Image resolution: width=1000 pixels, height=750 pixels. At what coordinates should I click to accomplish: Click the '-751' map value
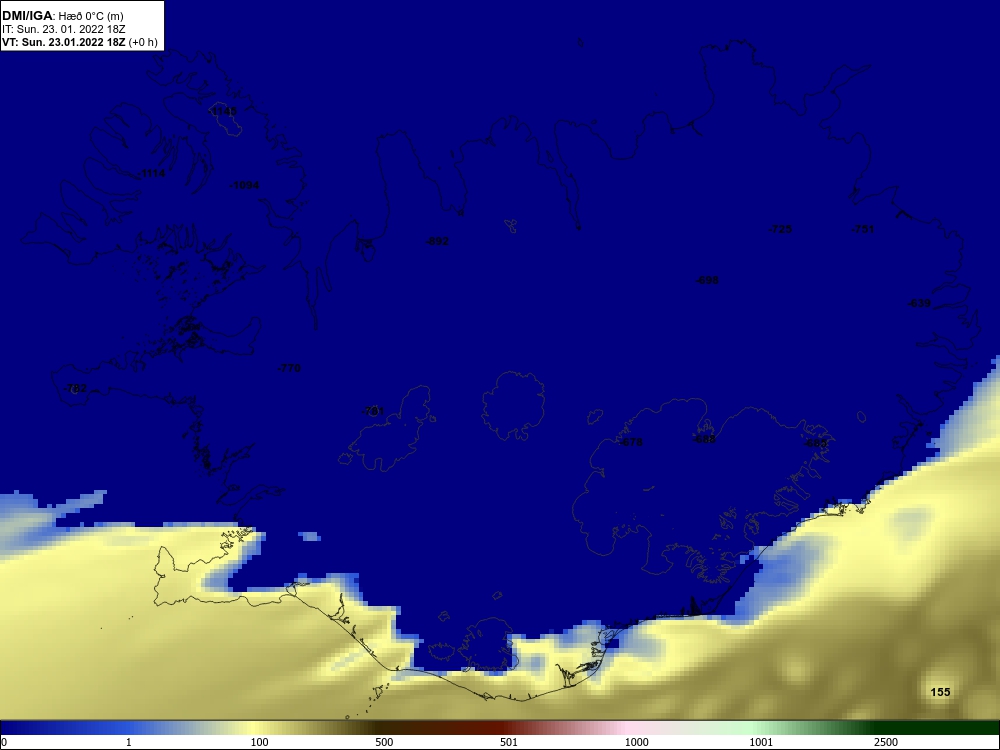(863, 229)
